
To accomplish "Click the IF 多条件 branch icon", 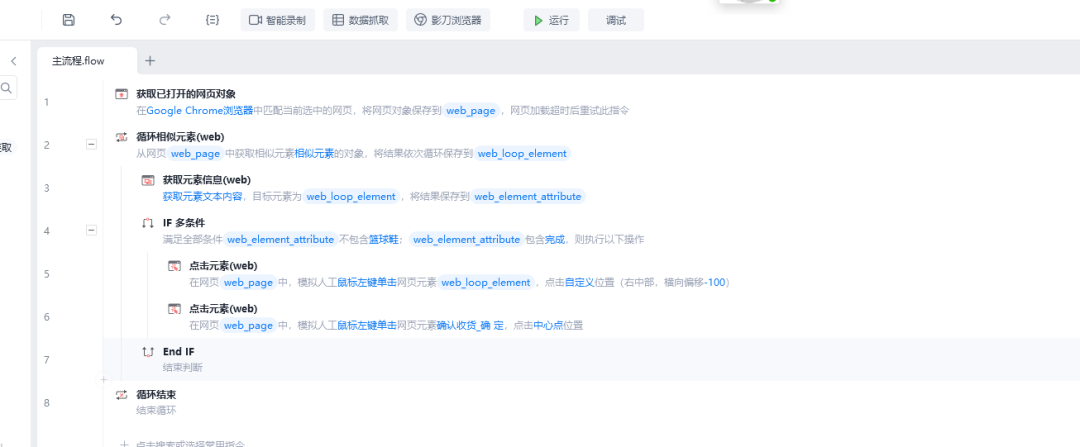I will [x=148, y=223].
